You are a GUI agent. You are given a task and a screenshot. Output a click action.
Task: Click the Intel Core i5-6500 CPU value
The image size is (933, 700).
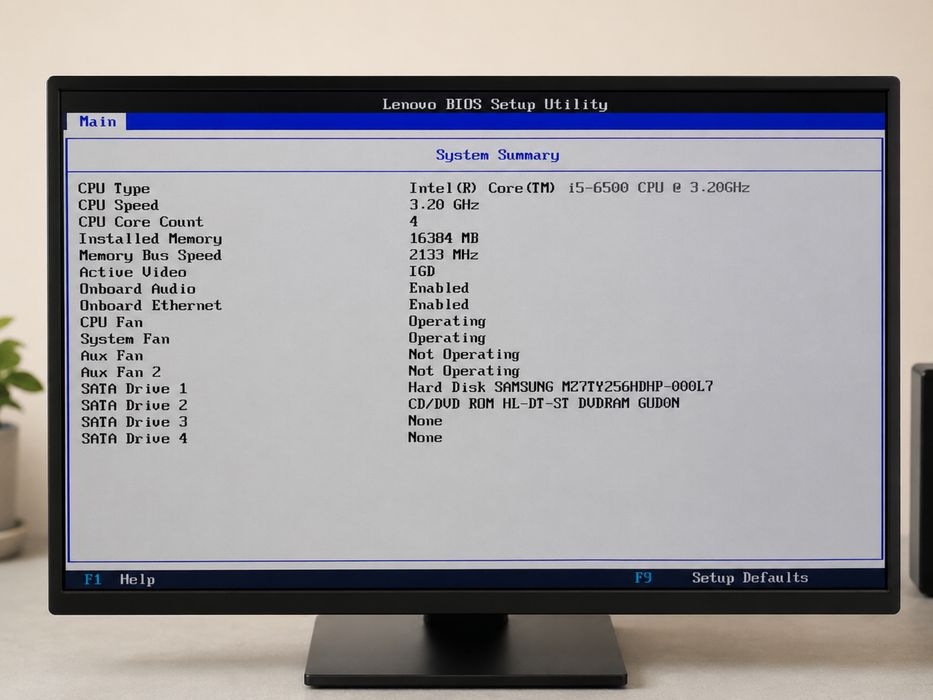(579, 188)
